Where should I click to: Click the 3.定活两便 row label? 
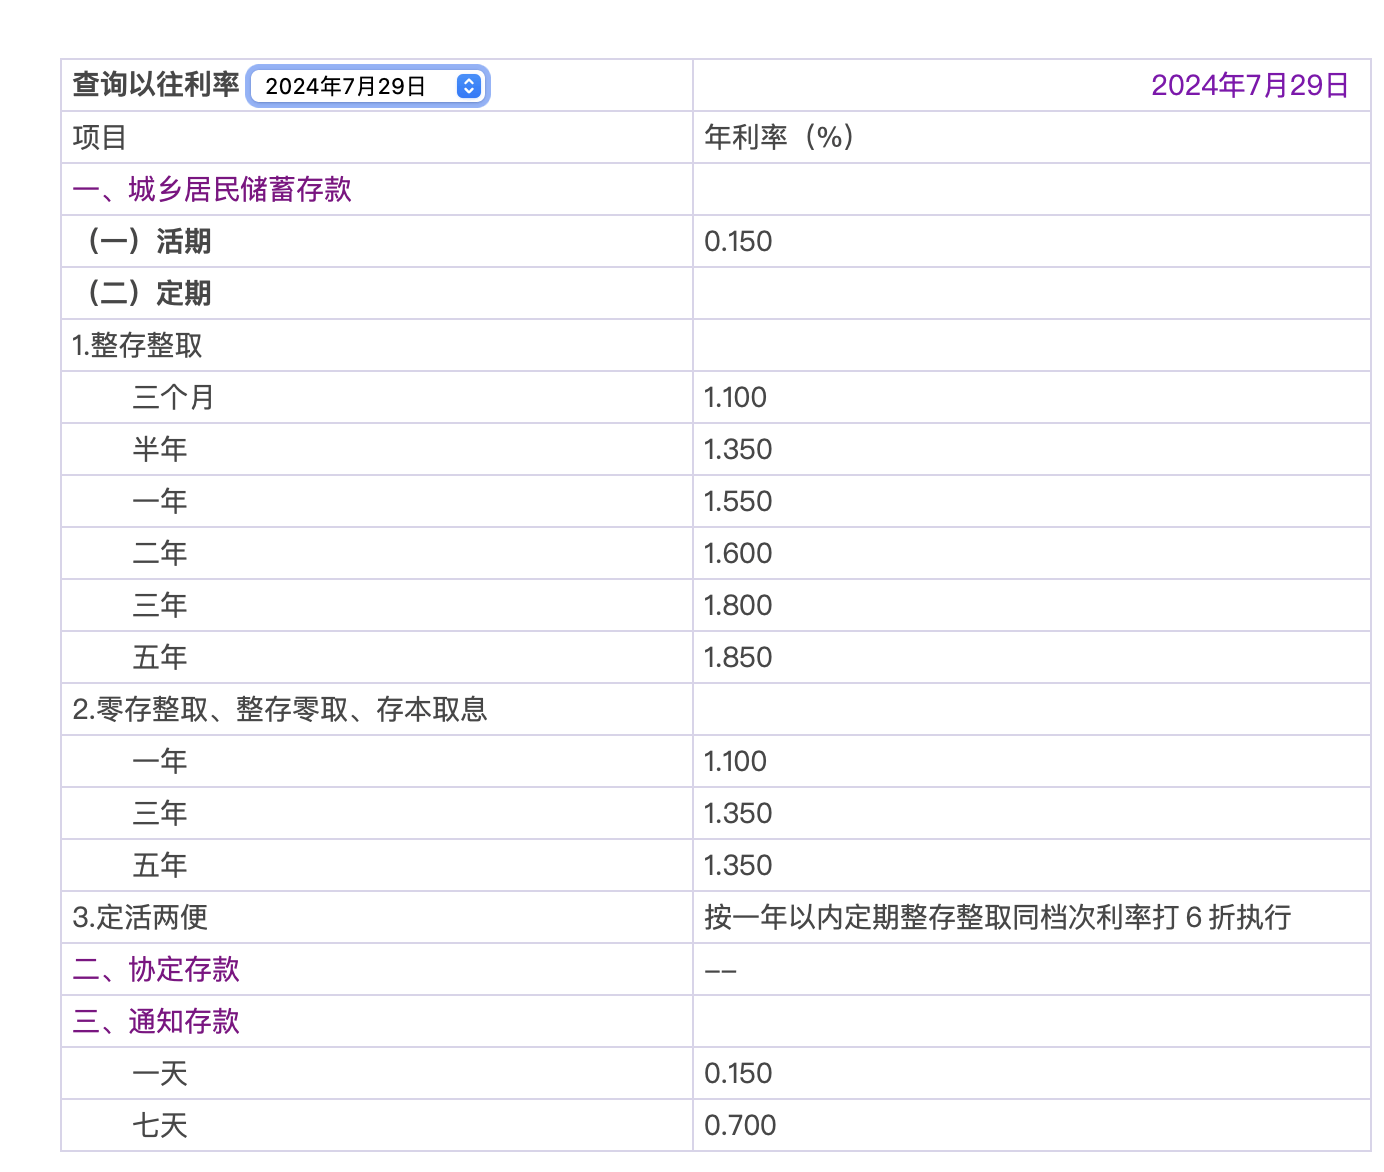click(x=140, y=917)
